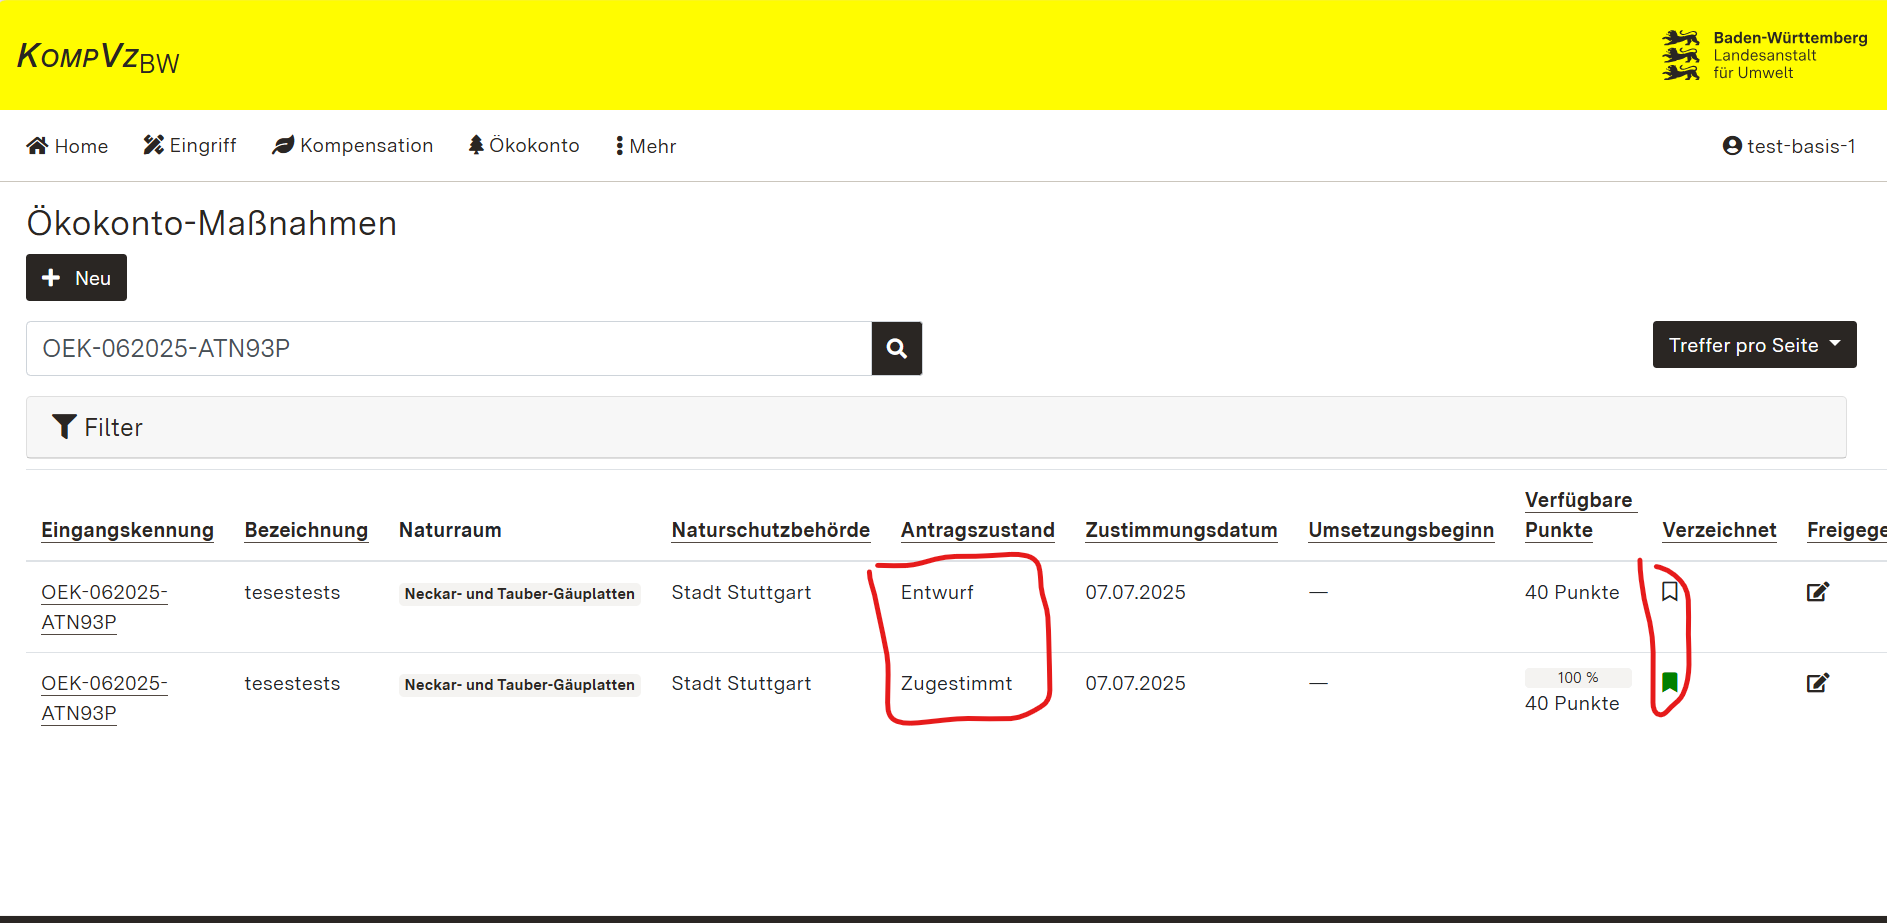This screenshot has height=923, width=1887.
Task: Expand the Filter panel
Action: (98, 427)
